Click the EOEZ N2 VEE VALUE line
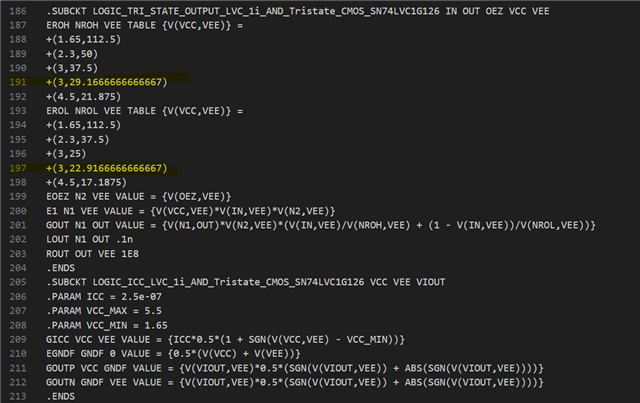Image resolution: width=640 pixels, height=403 pixels. pyautogui.click(x=138, y=197)
